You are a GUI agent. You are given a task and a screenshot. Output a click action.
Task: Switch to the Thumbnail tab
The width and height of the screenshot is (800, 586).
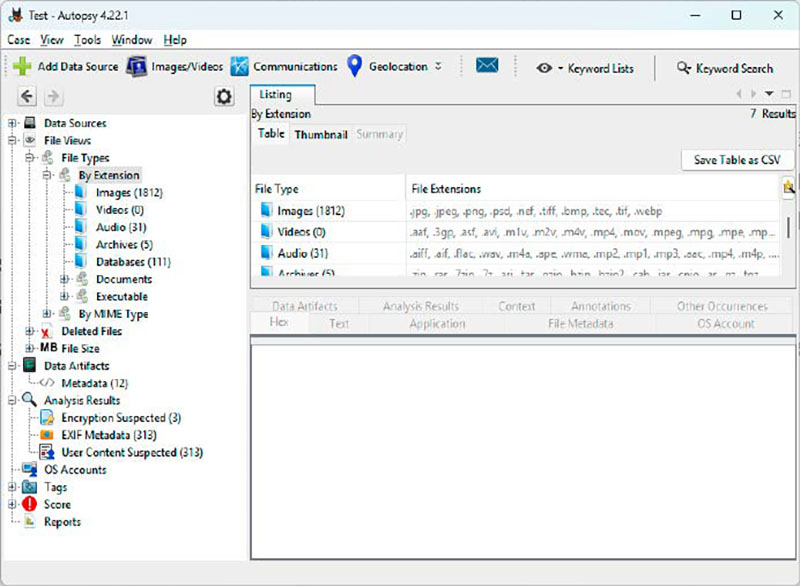pyautogui.click(x=321, y=135)
